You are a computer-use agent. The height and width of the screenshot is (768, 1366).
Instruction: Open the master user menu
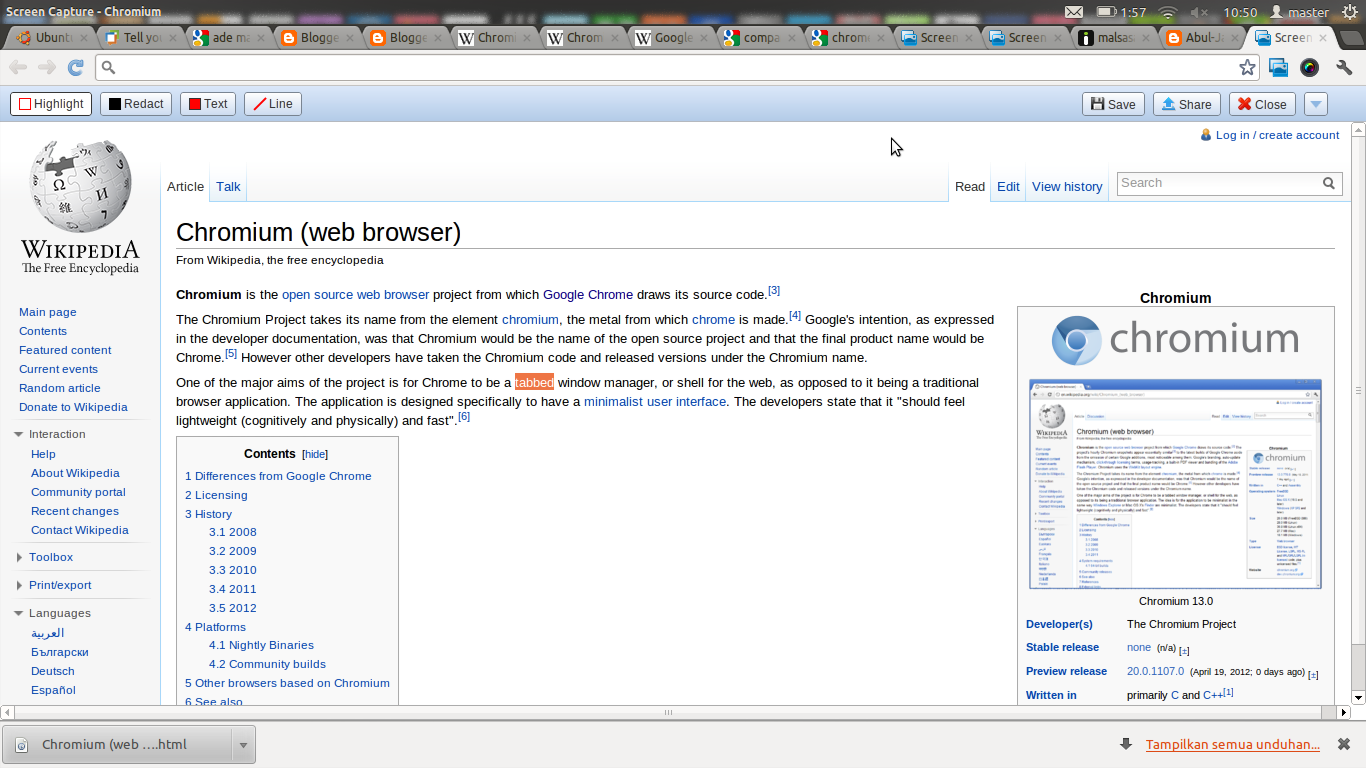(x=1299, y=12)
